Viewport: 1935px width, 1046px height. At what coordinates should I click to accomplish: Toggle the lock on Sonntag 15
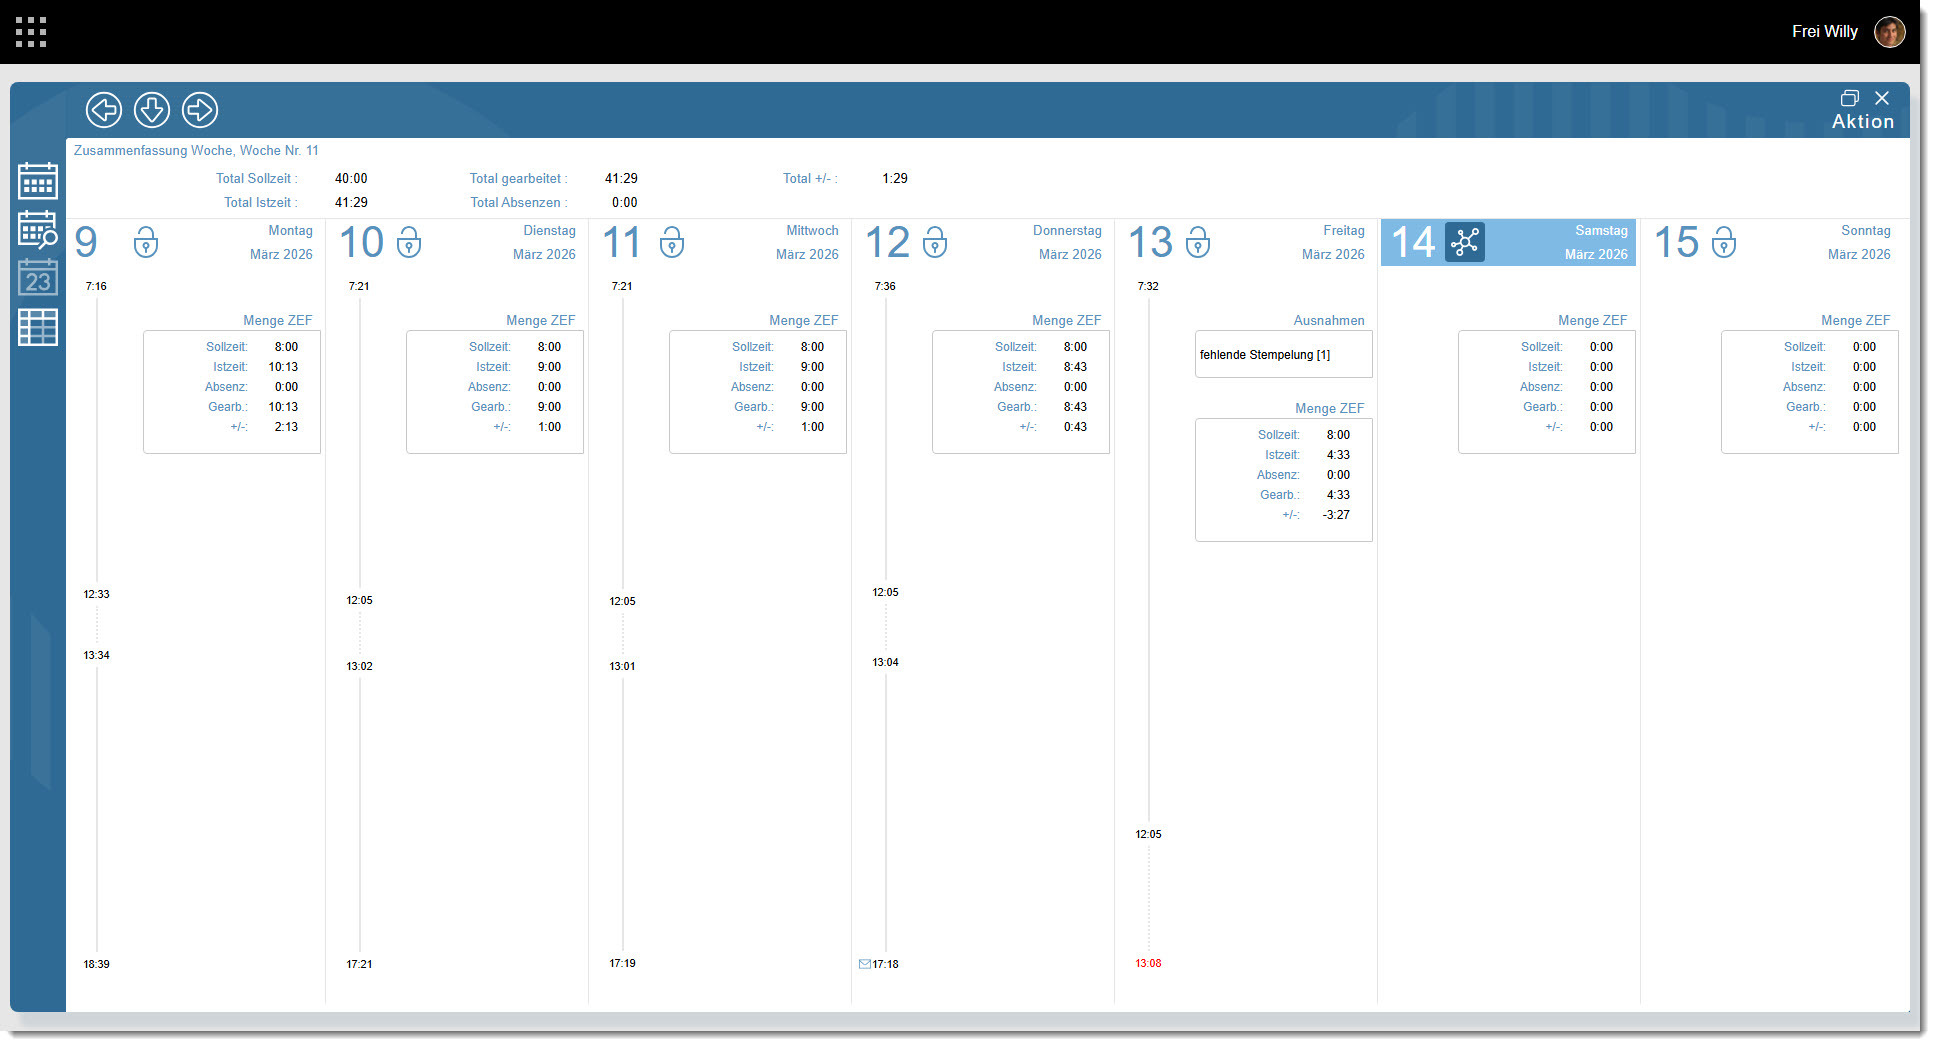coord(1724,242)
